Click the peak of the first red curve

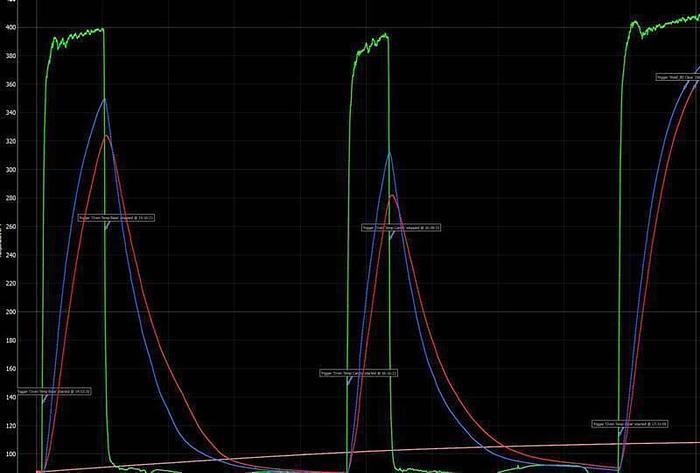[x=108, y=136]
